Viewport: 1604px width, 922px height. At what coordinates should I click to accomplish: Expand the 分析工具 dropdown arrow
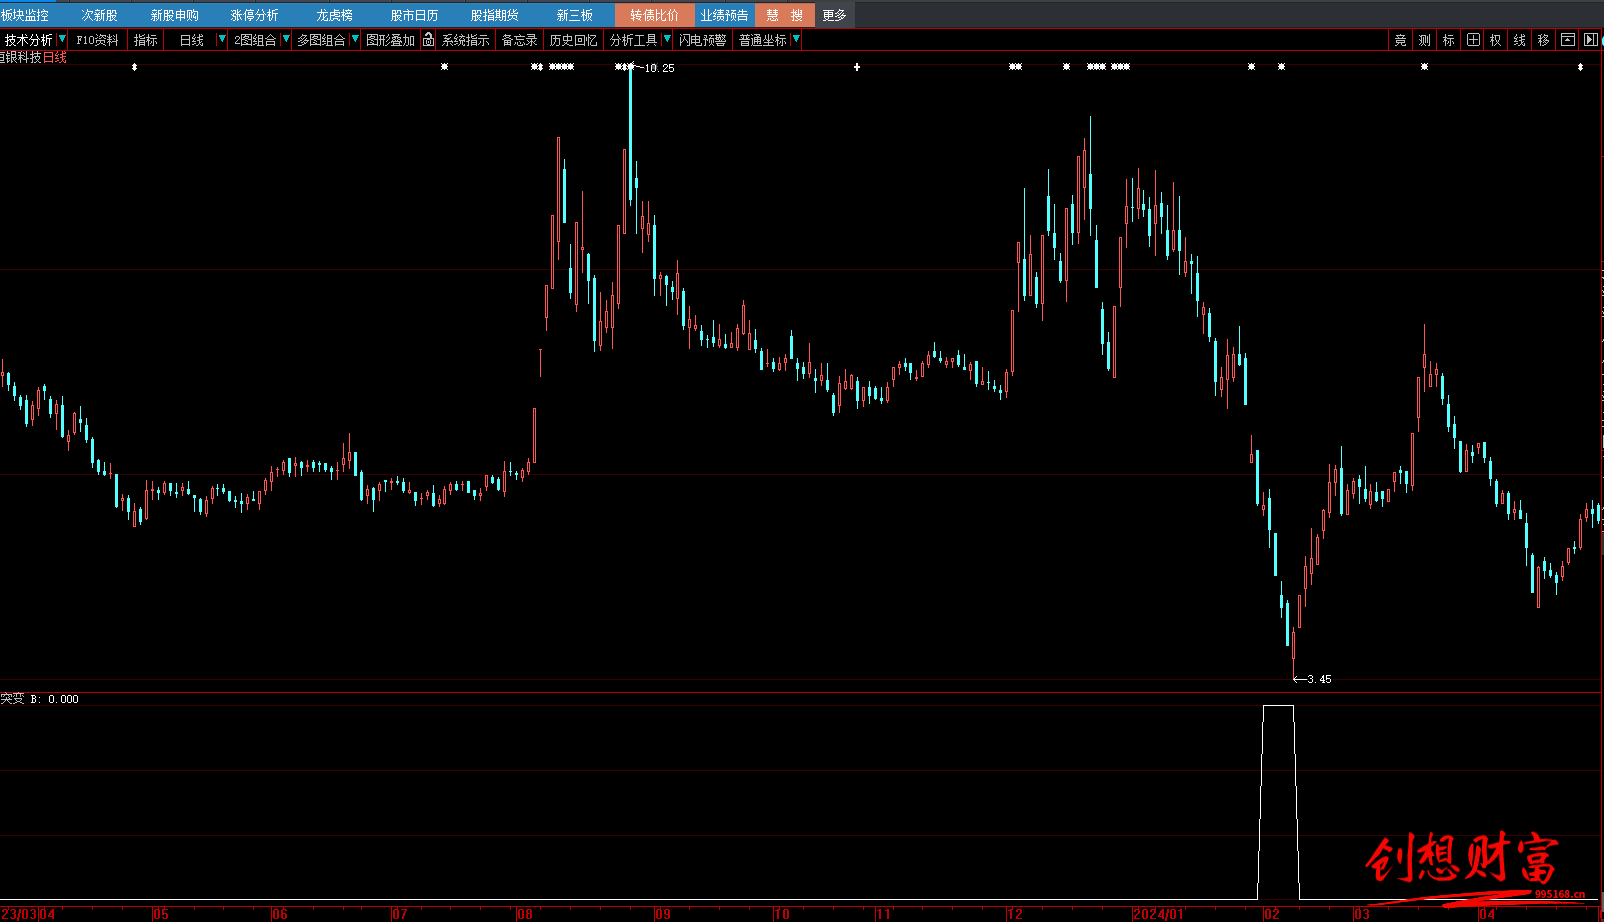(667, 39)
